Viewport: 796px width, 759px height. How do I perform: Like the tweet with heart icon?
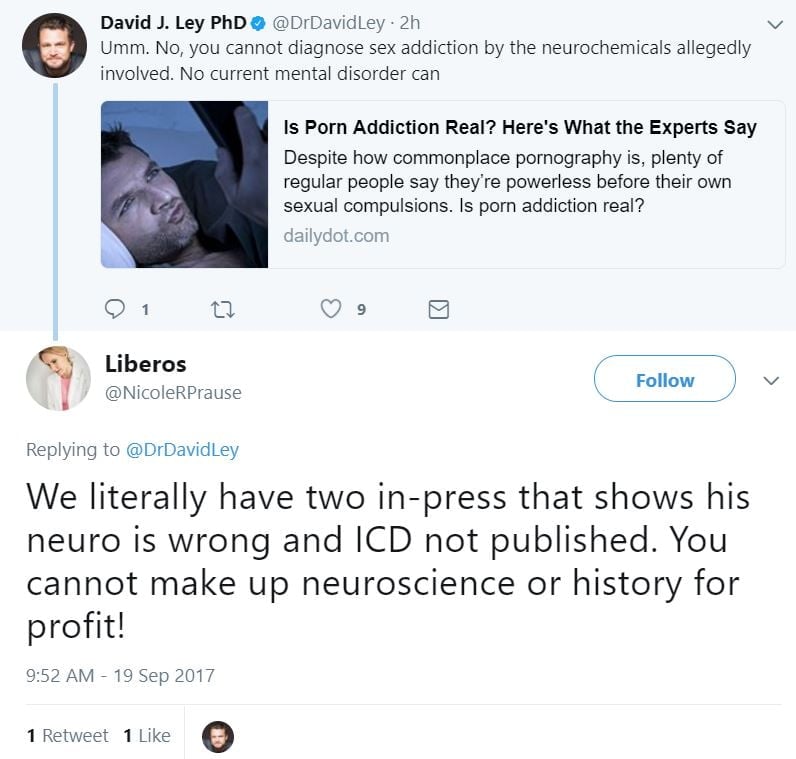point(330,309)
